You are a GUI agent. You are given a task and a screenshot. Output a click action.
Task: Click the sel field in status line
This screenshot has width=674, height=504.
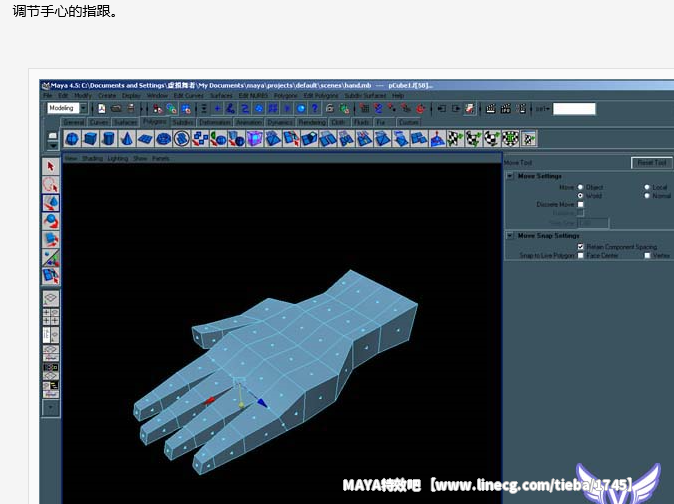pos(574,109)
